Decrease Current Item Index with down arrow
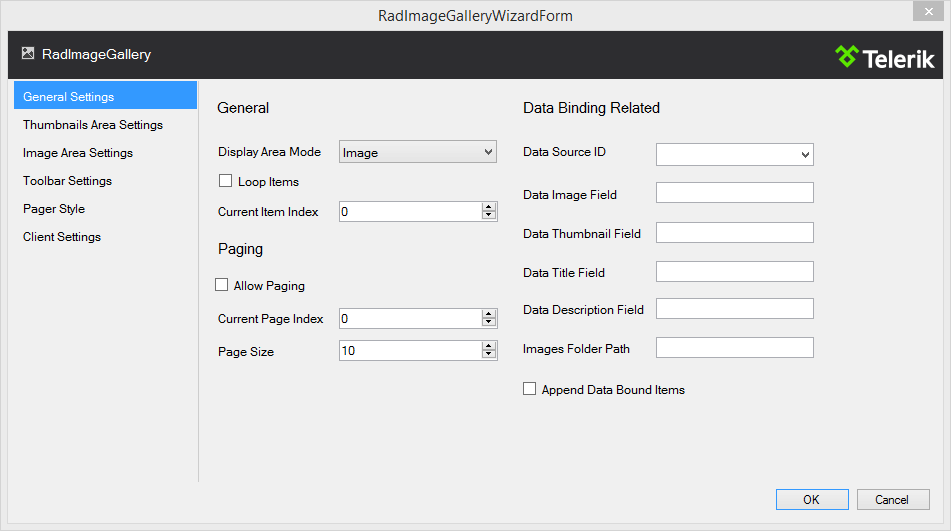 click(489, 216)
